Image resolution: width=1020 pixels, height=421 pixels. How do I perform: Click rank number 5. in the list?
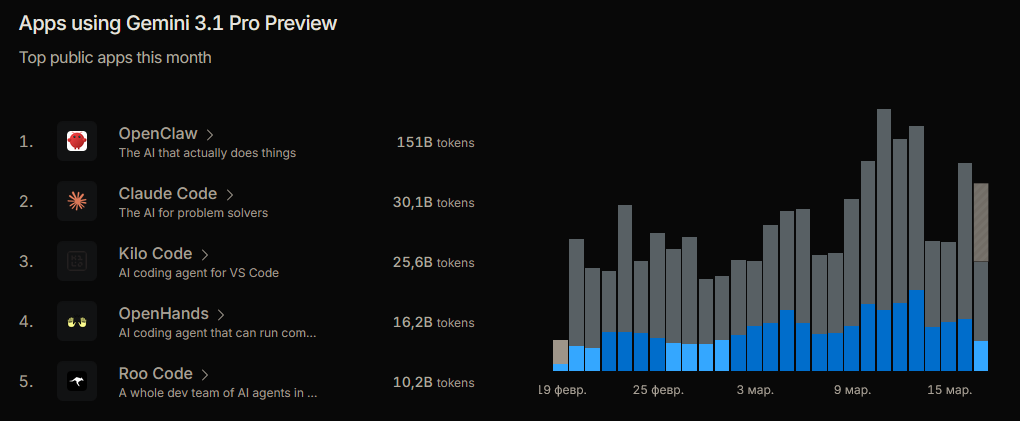click(26, 382)
